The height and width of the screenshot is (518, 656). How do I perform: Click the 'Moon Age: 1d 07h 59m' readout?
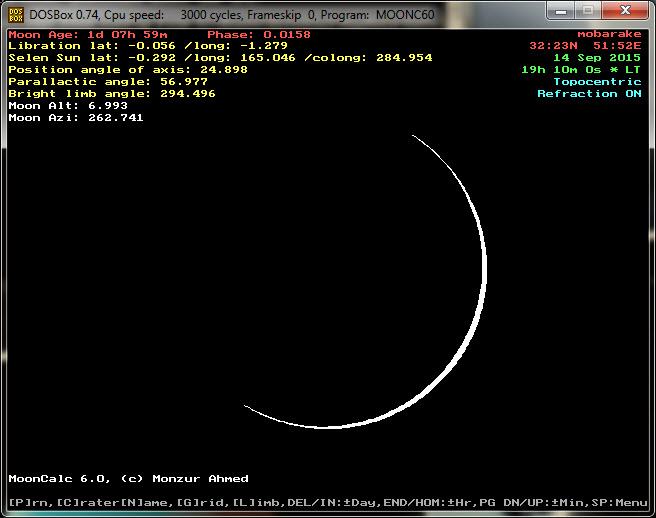tap(88, 35)
